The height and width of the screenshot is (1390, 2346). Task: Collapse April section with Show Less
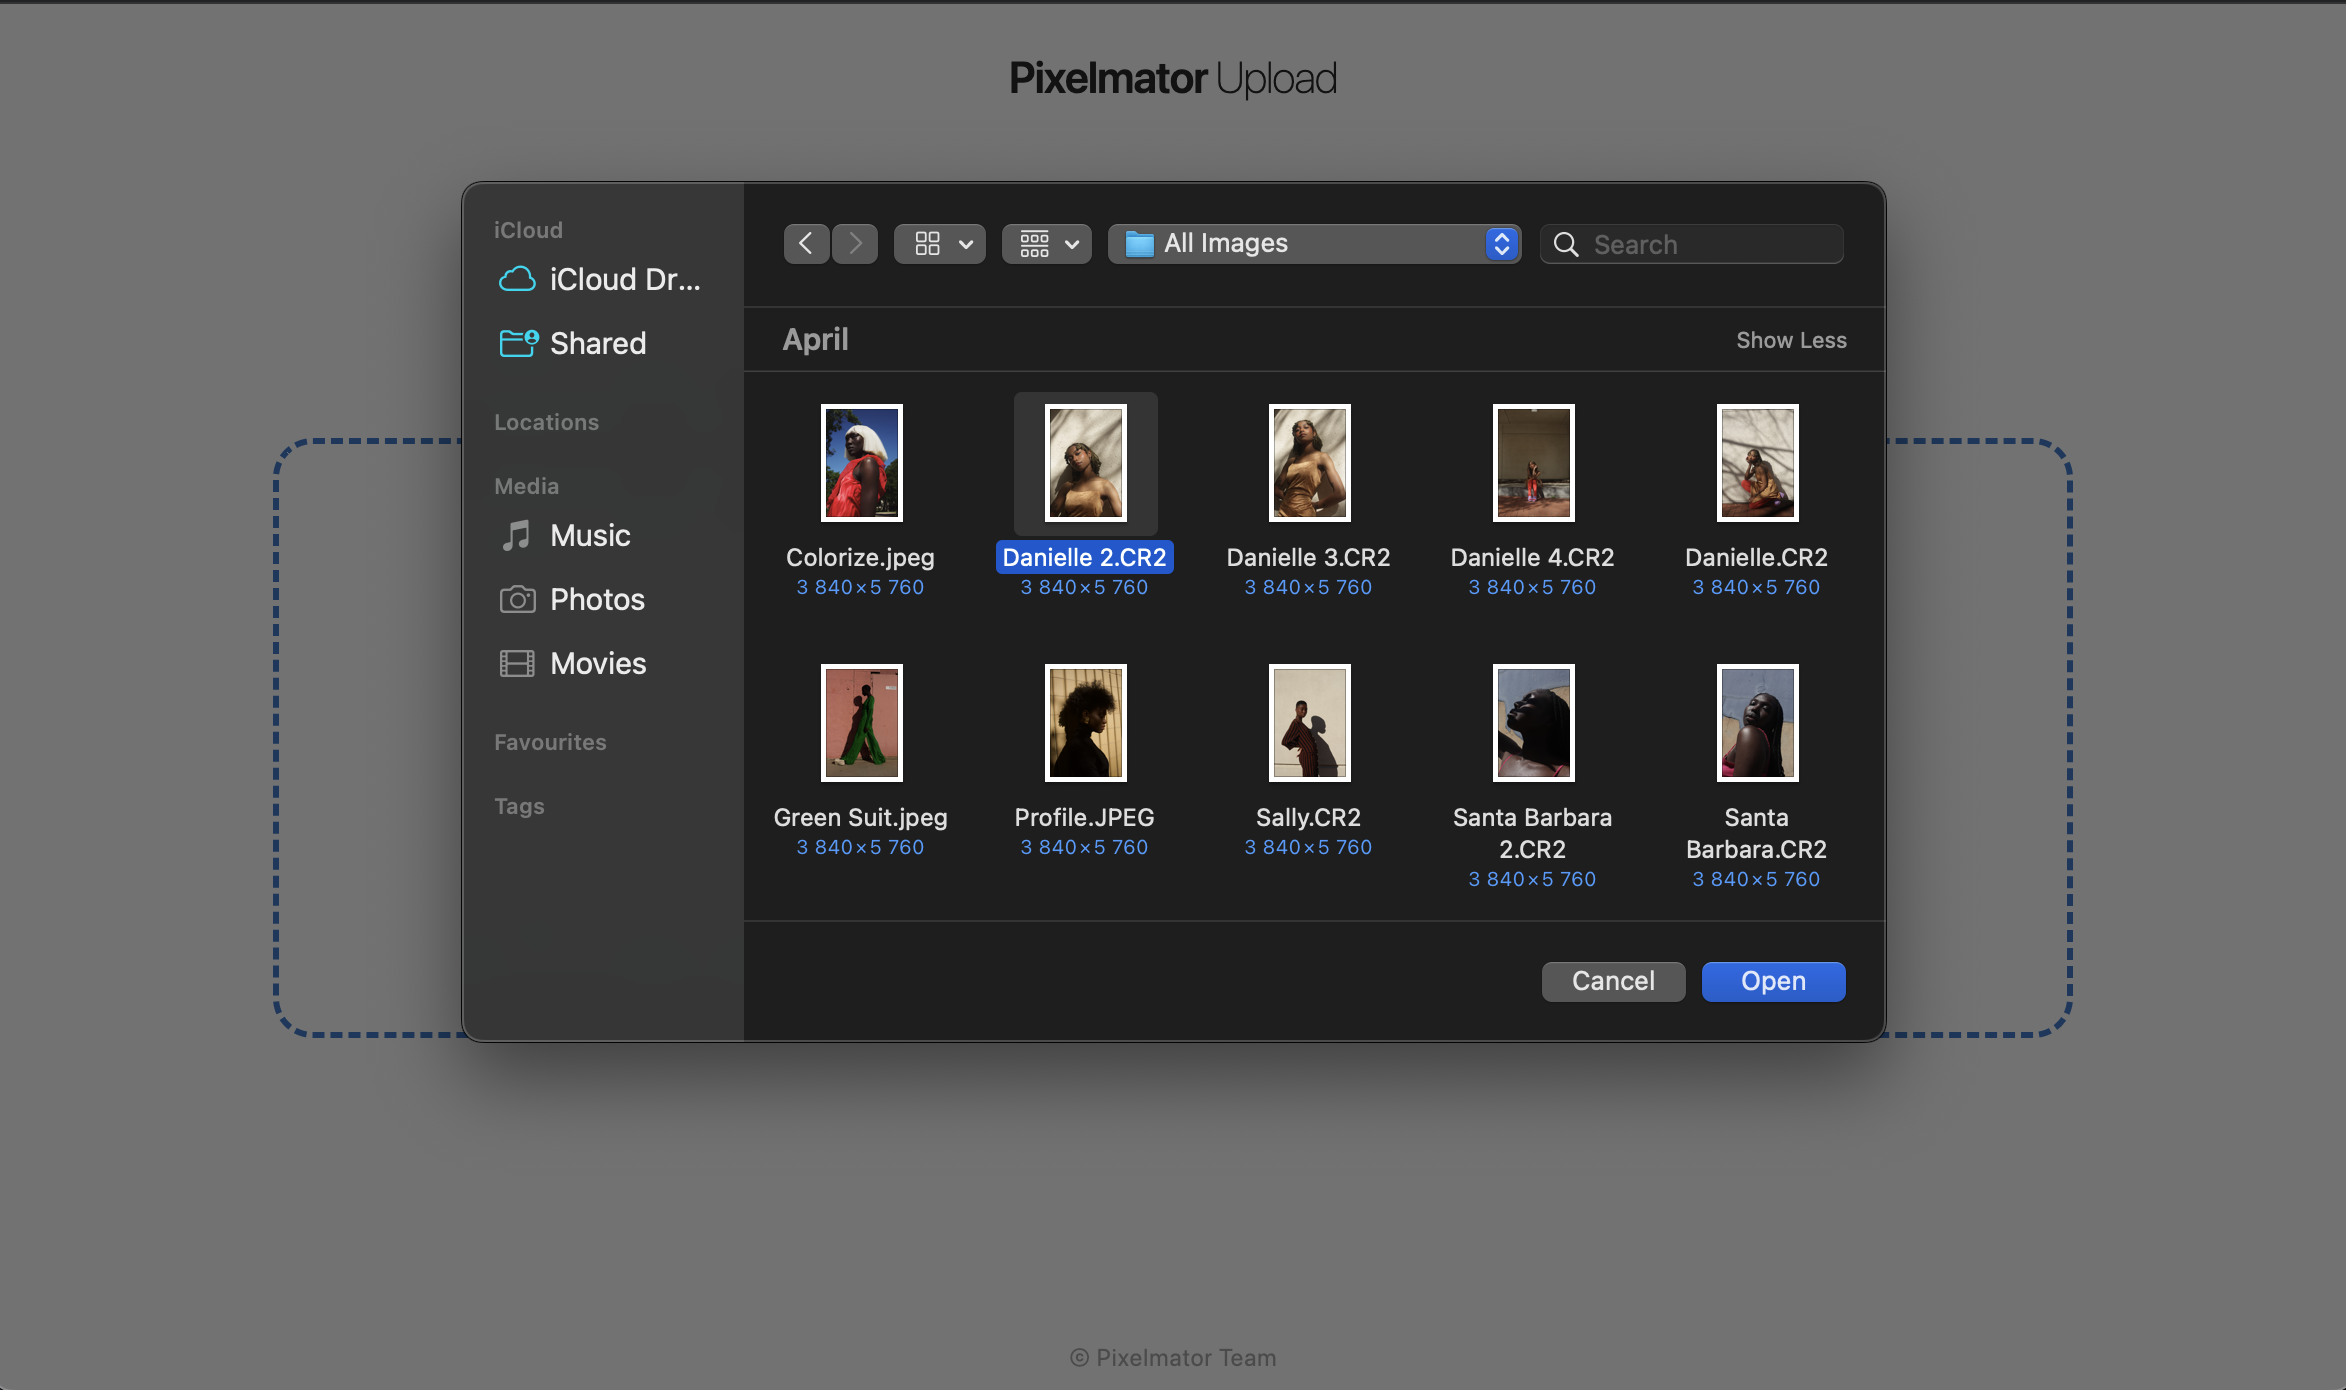click(x=1790, y=341)
